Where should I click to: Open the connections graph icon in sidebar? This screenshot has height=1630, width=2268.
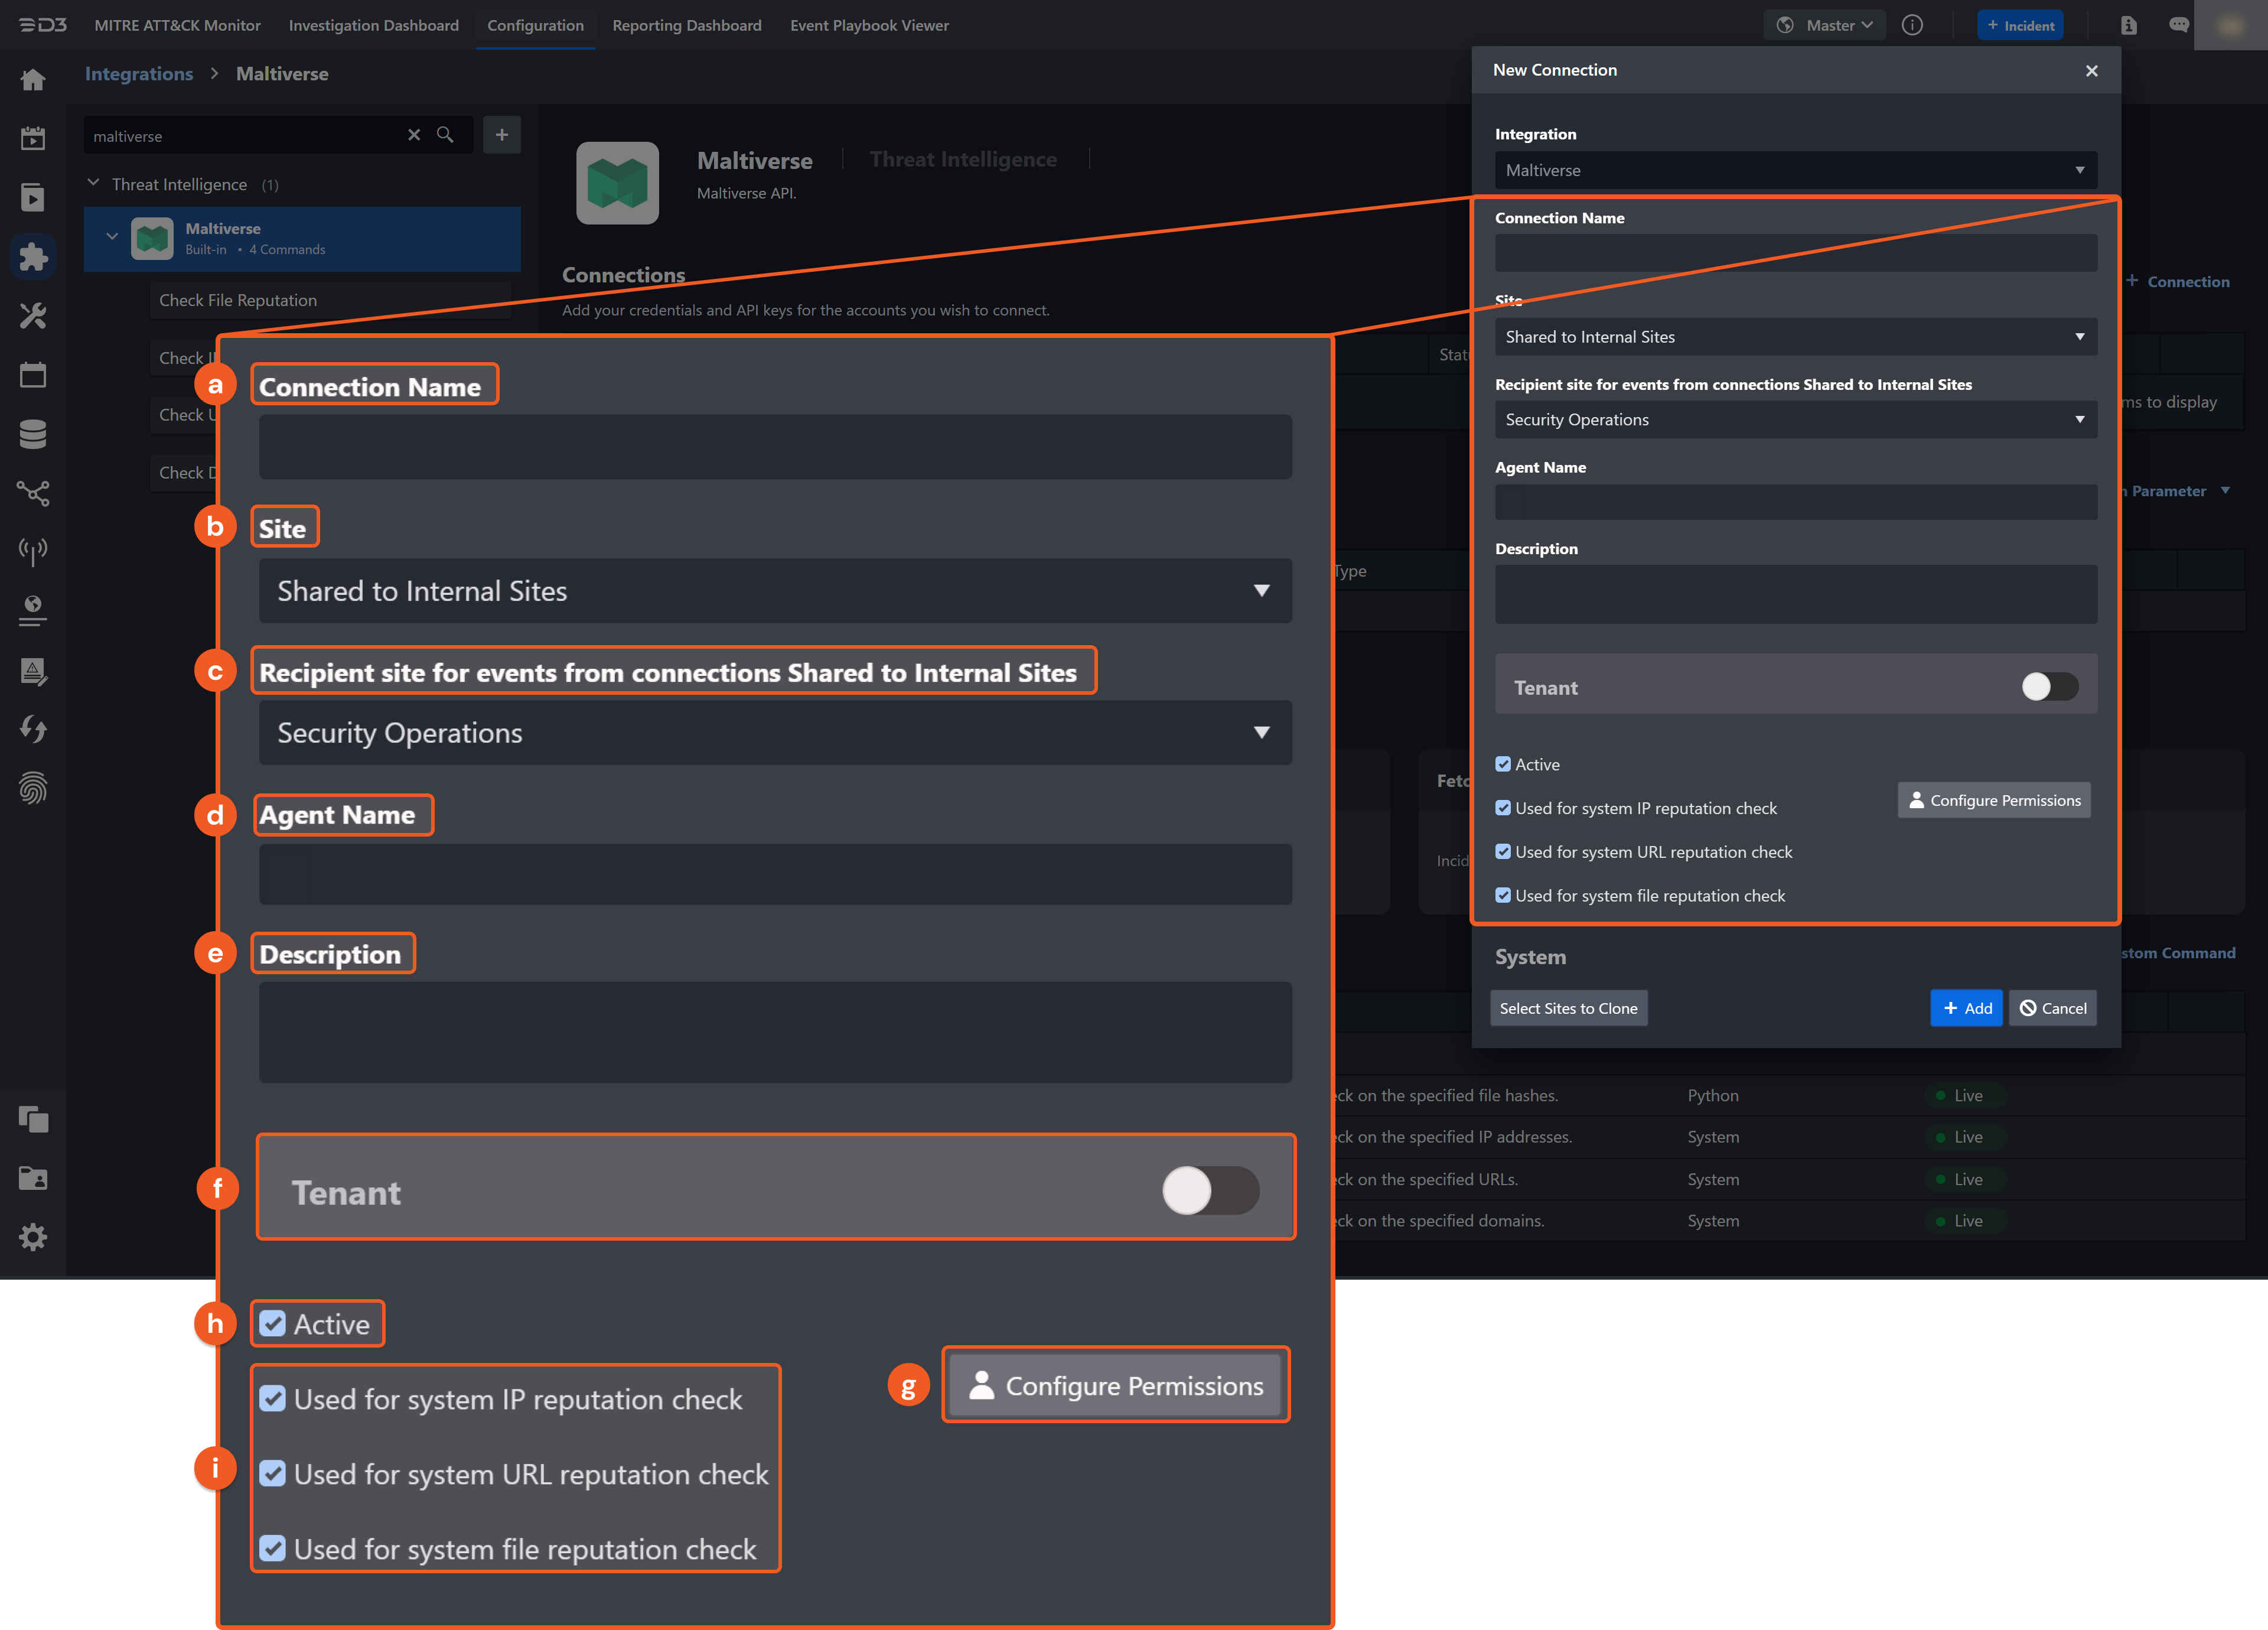tap(33, 491)
